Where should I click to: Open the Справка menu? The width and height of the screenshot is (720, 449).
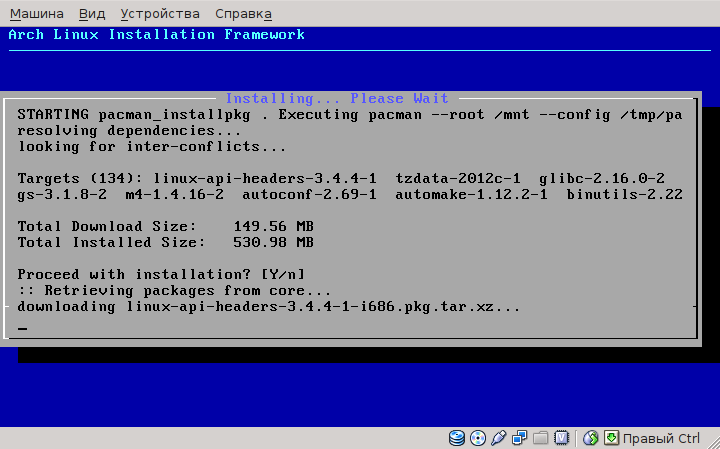[243, 14]
